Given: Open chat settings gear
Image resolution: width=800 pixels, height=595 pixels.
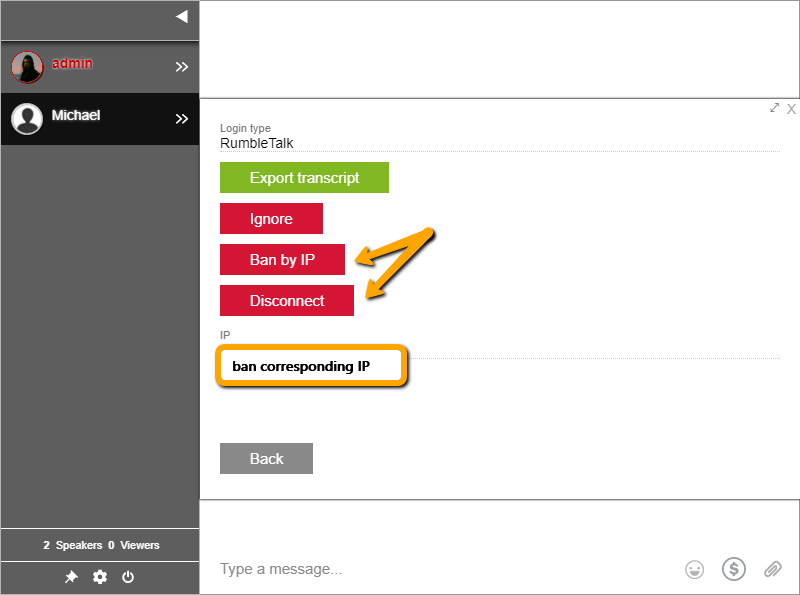Looking at the screenshot, I should [100, 577].
